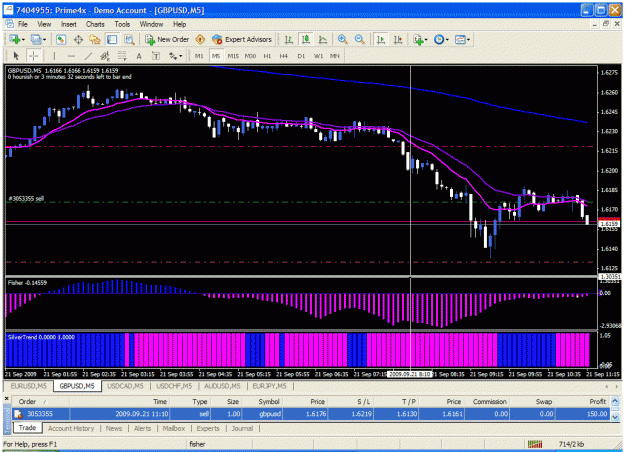Screen dimensions: 625x452
Task: Select the M5 timeframe button
Action: coord(216,56)
